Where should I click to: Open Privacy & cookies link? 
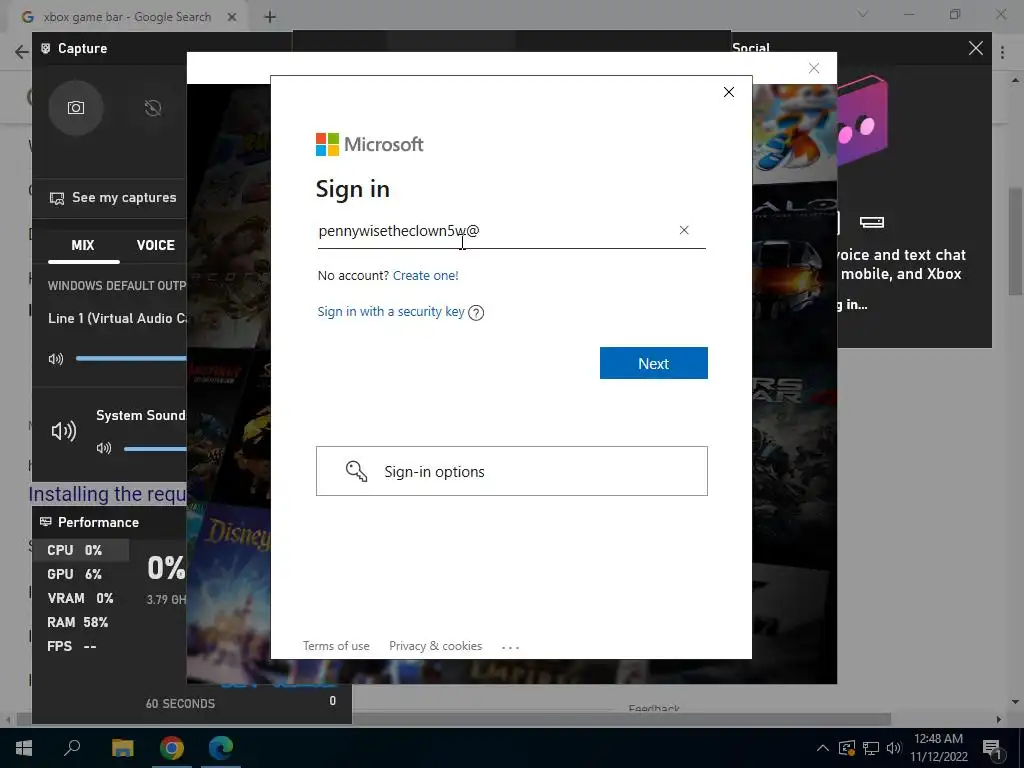point(436,646)
